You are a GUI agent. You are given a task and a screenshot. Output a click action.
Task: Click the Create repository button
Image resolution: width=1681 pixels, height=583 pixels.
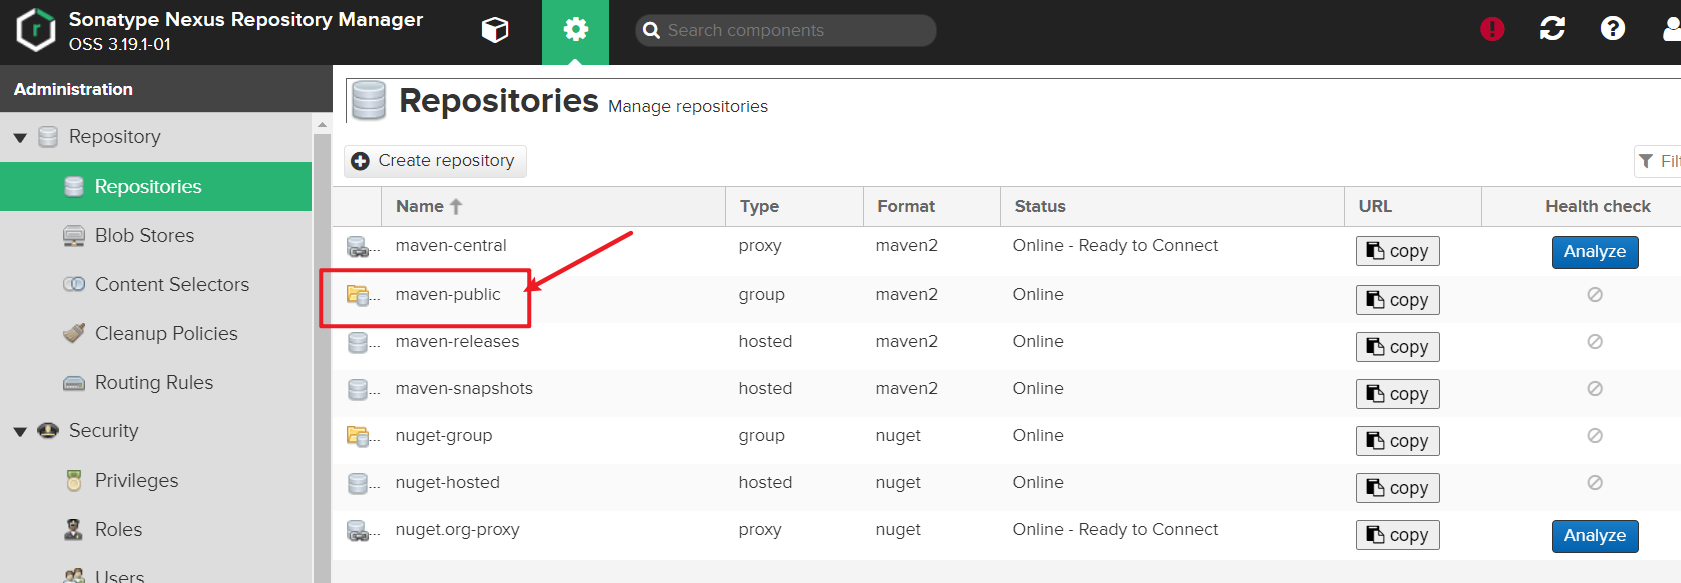pos(435,161)
